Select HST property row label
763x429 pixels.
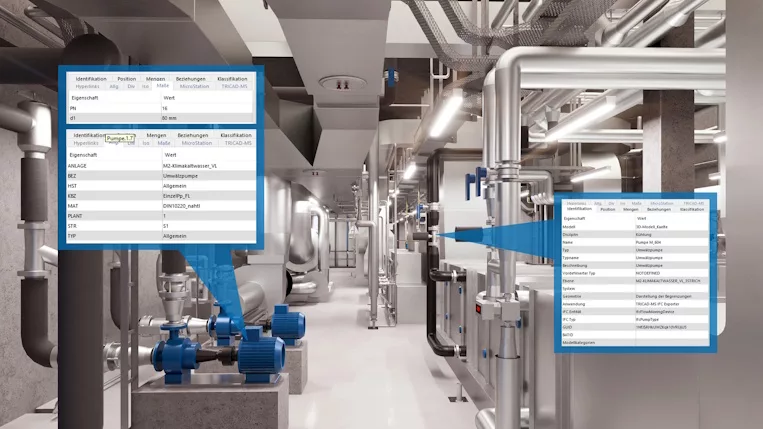pyautogui.click(x=72, y=186)
